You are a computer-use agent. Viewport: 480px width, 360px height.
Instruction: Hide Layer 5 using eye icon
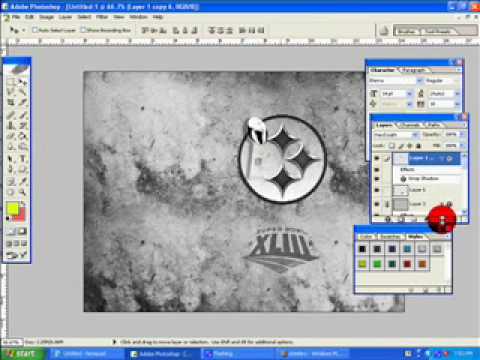[377, 190]
